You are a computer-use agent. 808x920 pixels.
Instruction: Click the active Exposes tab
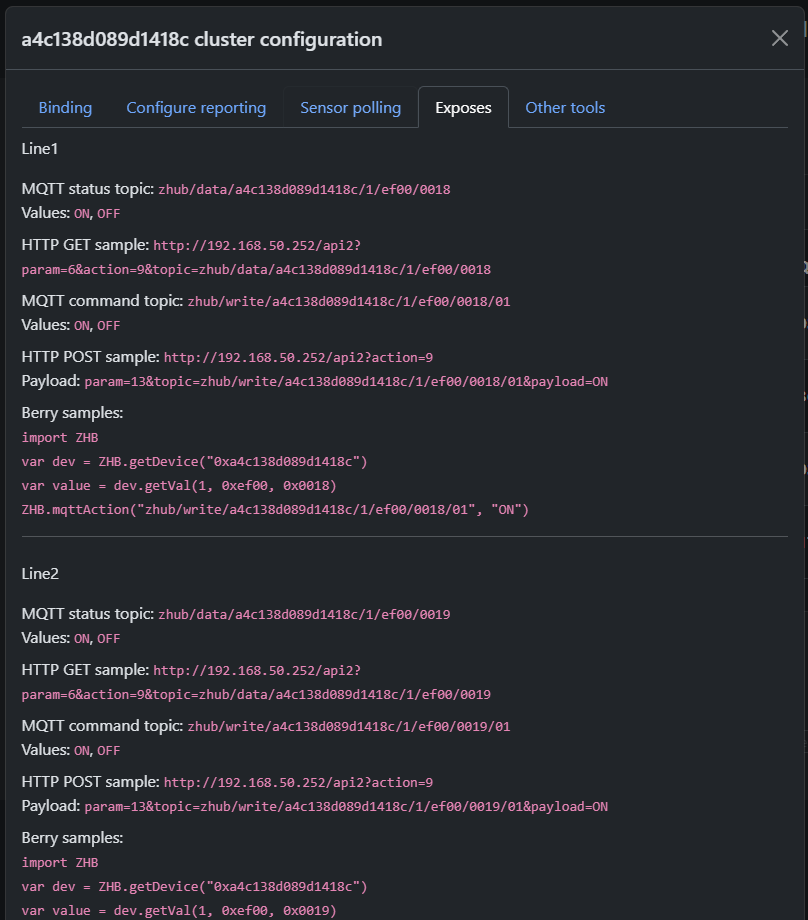point(463,108)
